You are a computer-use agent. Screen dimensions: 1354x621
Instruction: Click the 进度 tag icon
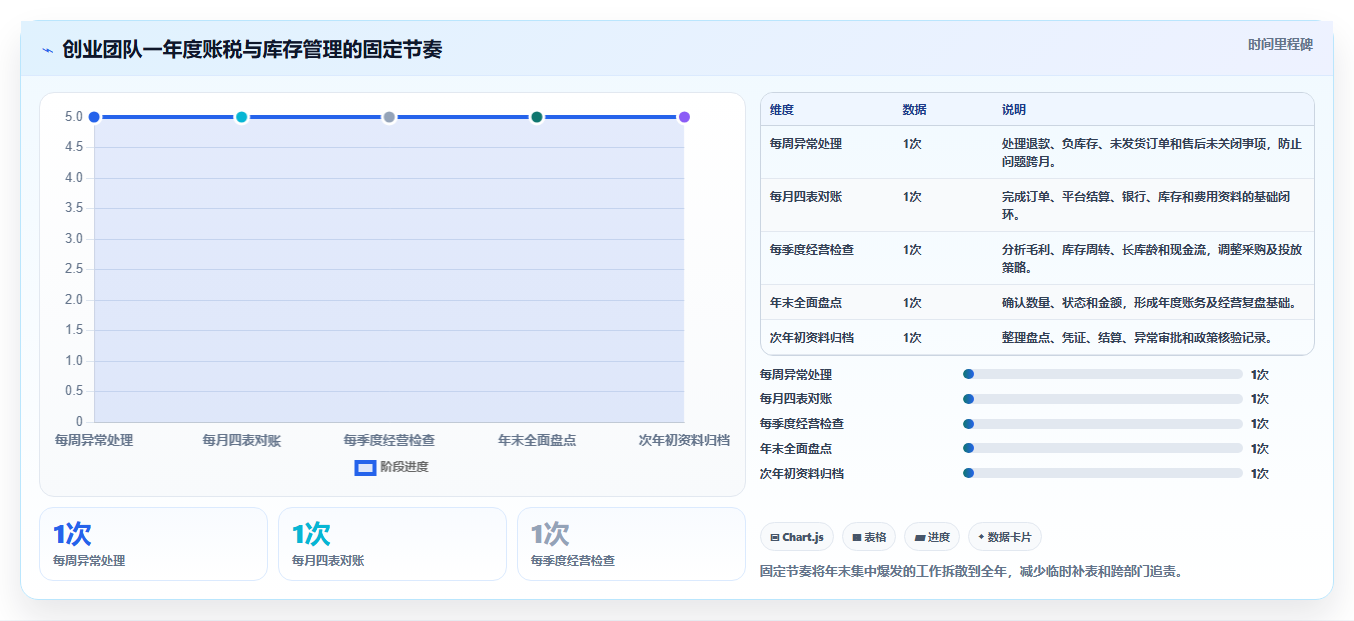pyautogui.click(x=920, y=537)
